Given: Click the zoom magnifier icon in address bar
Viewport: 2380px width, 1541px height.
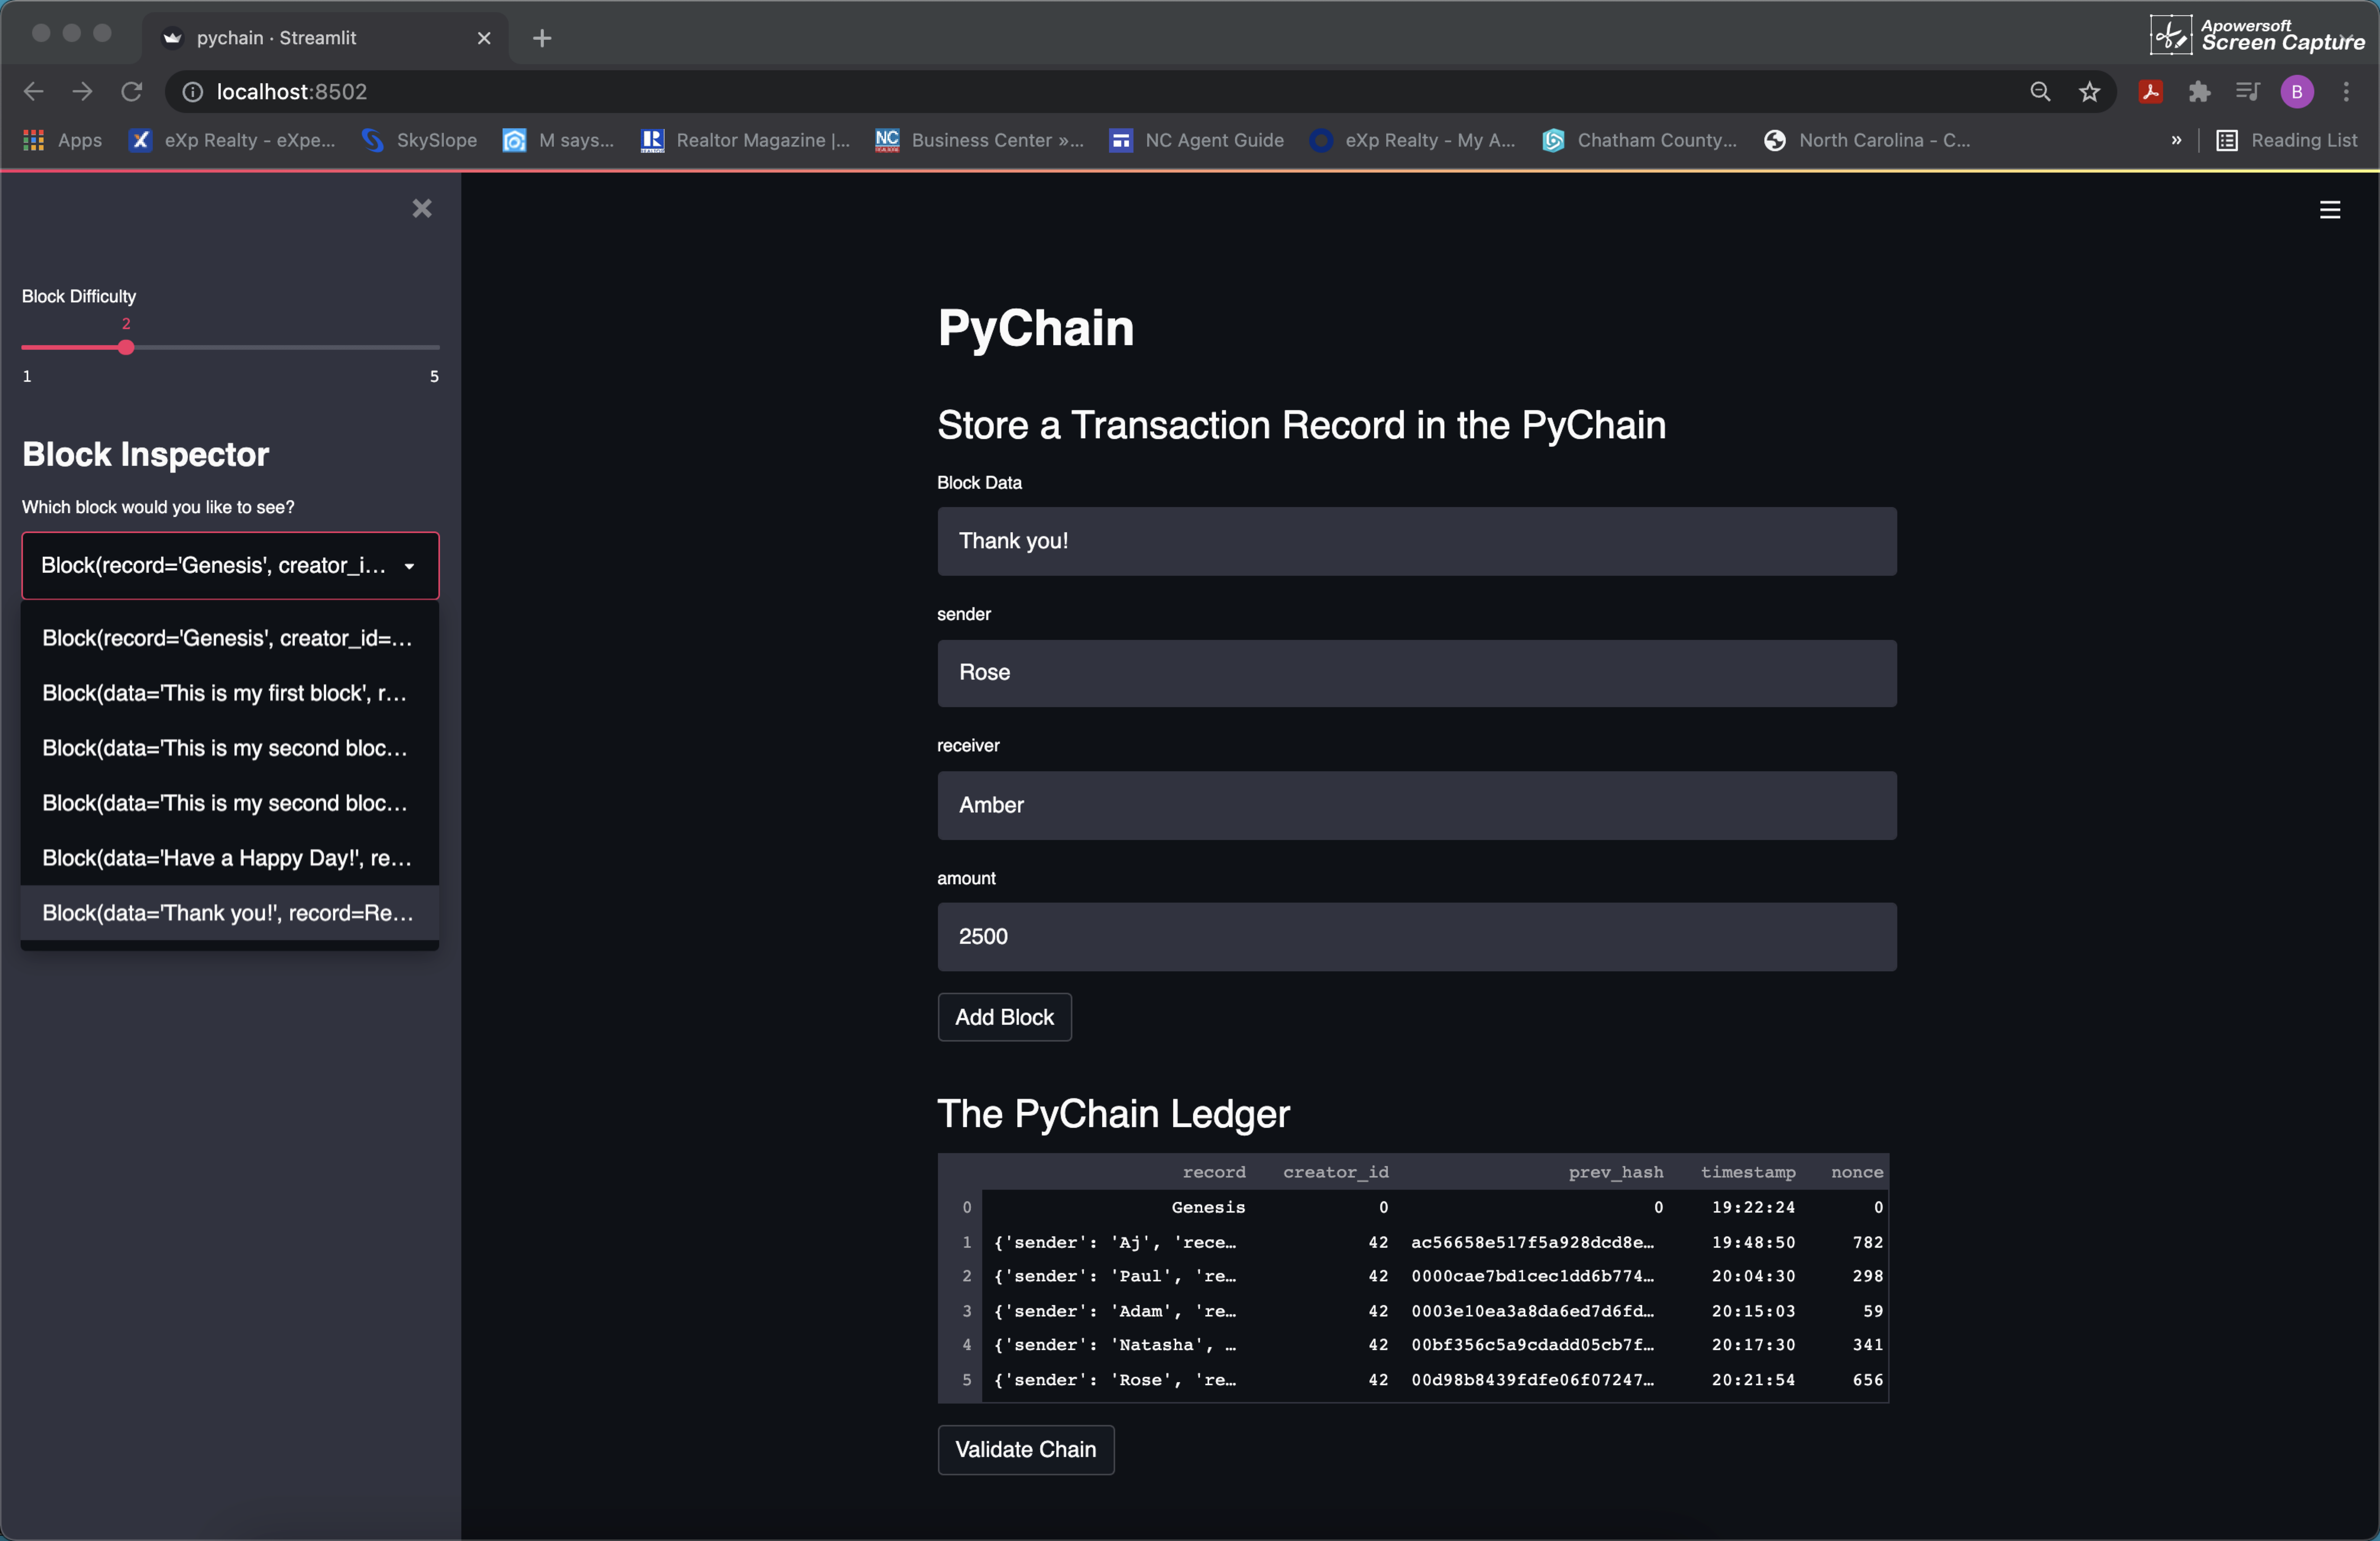Looking at the screenshot, I should (x=2040, y=92).
